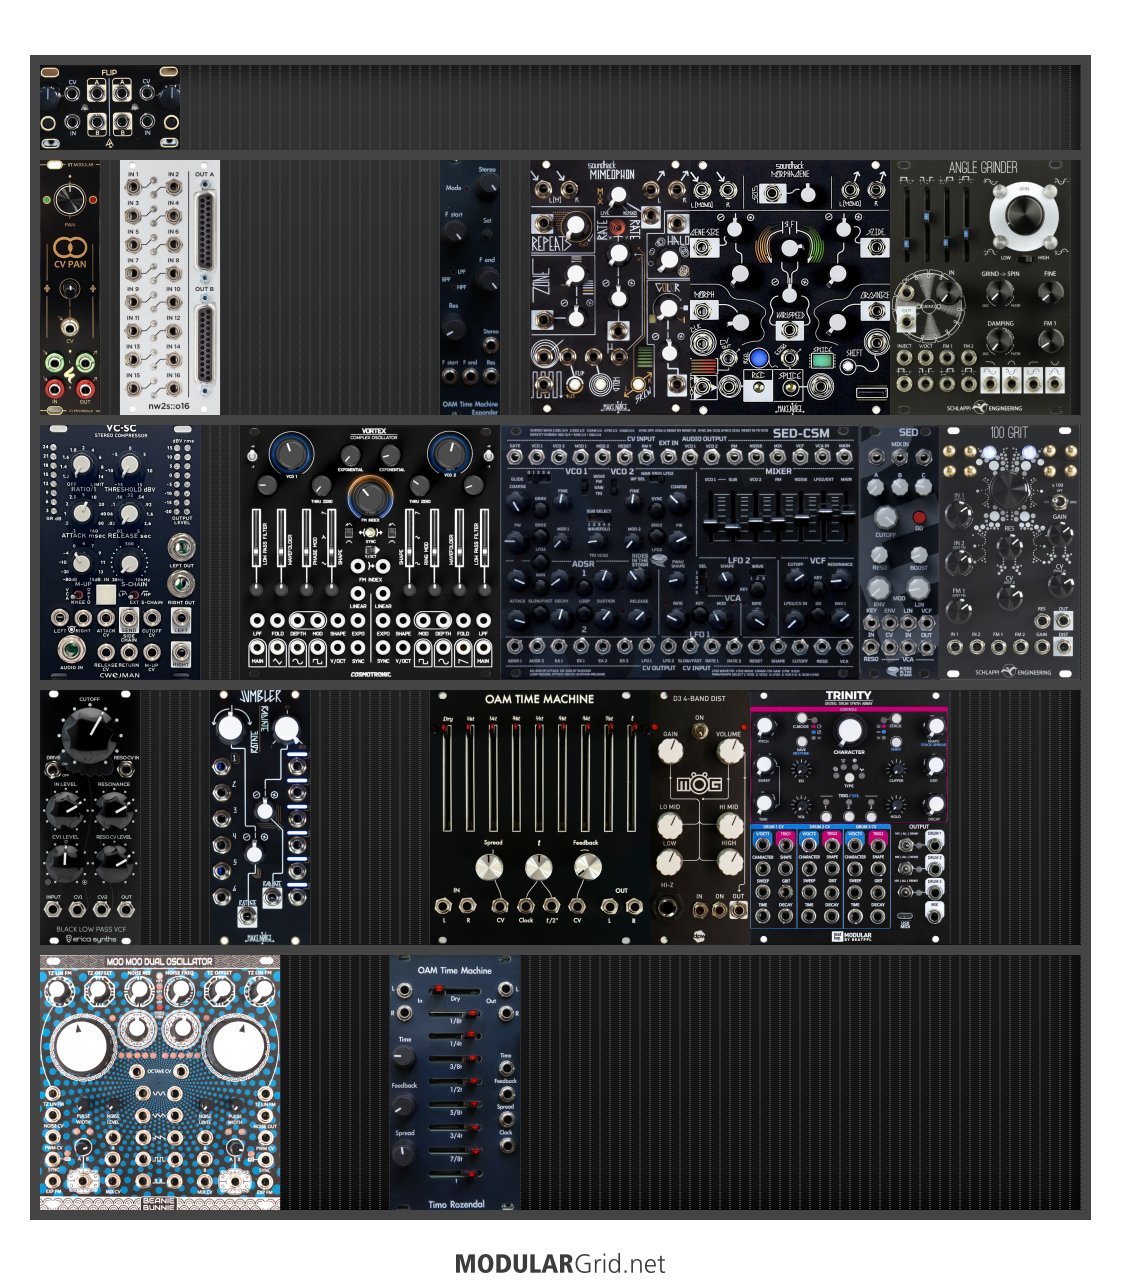Click the NOISE RES knob on Moo Moo
The image size is (1121, 1285).
(138, 990)
